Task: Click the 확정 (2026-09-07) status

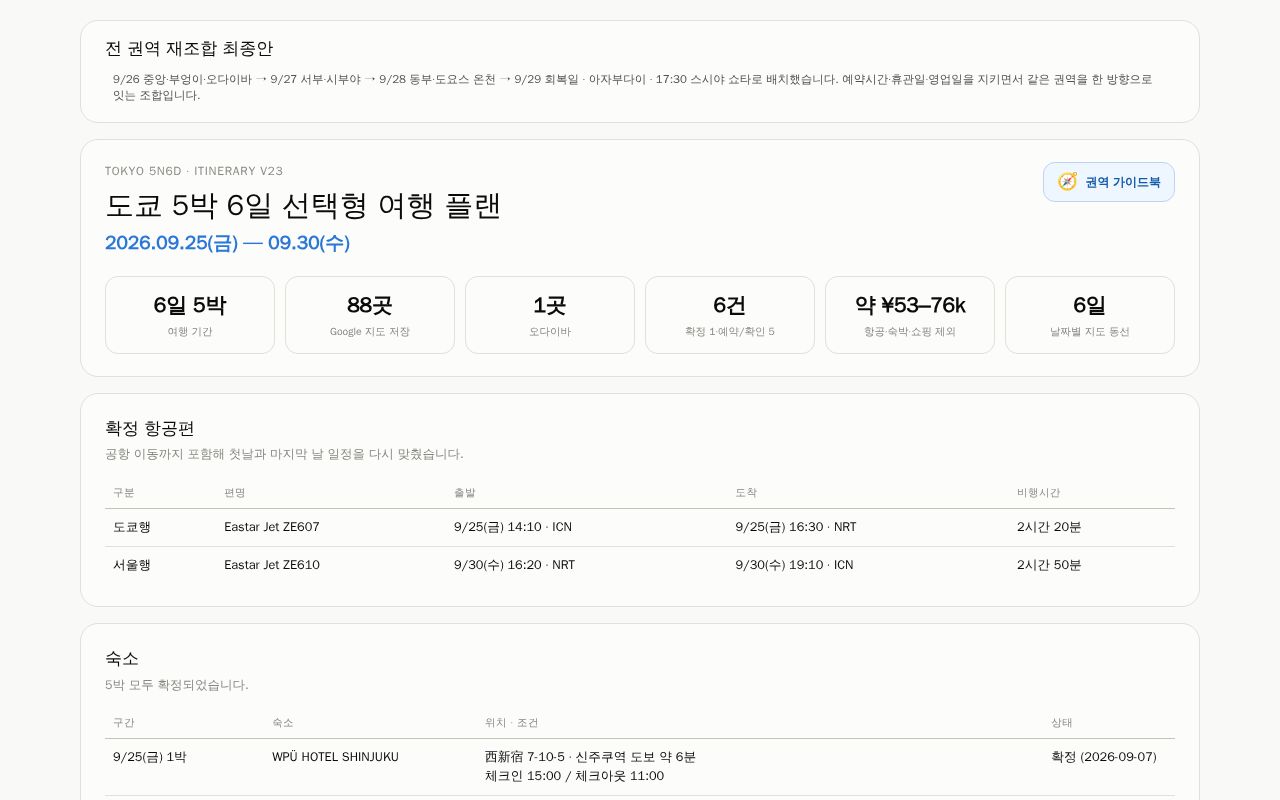Action: [1104, 757]
